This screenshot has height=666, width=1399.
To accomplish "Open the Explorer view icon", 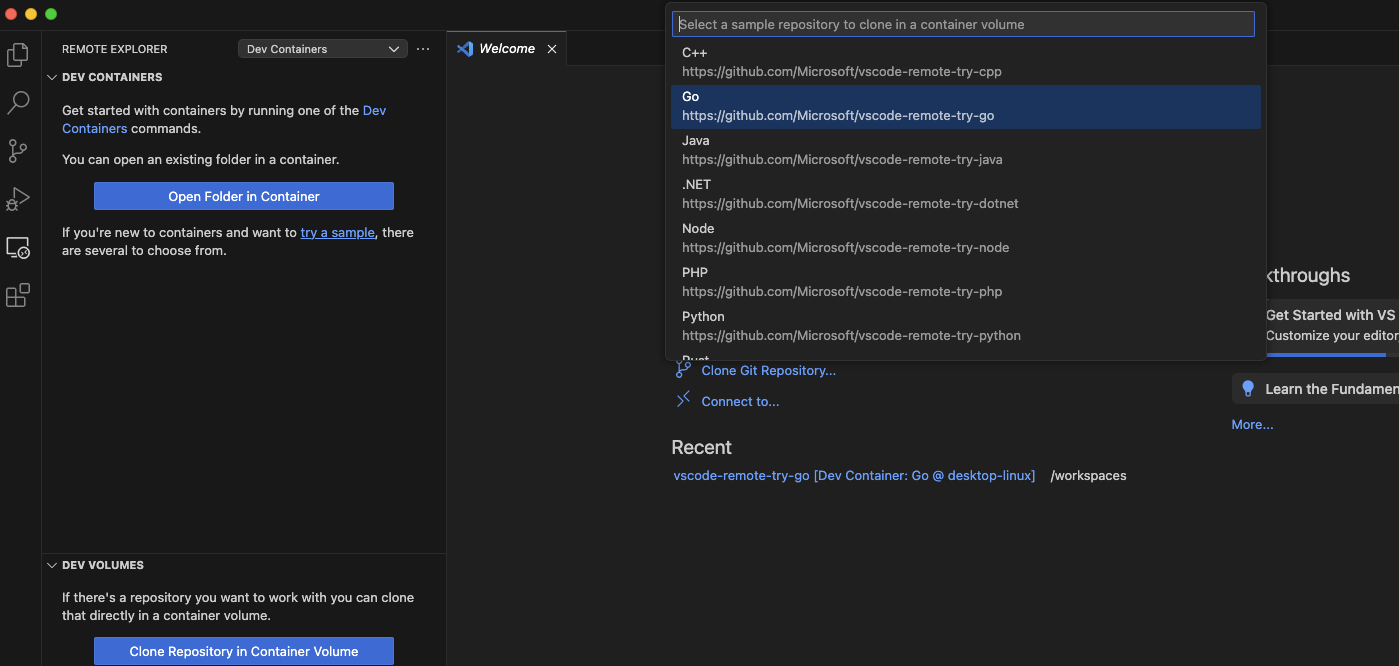I will 18,55.
